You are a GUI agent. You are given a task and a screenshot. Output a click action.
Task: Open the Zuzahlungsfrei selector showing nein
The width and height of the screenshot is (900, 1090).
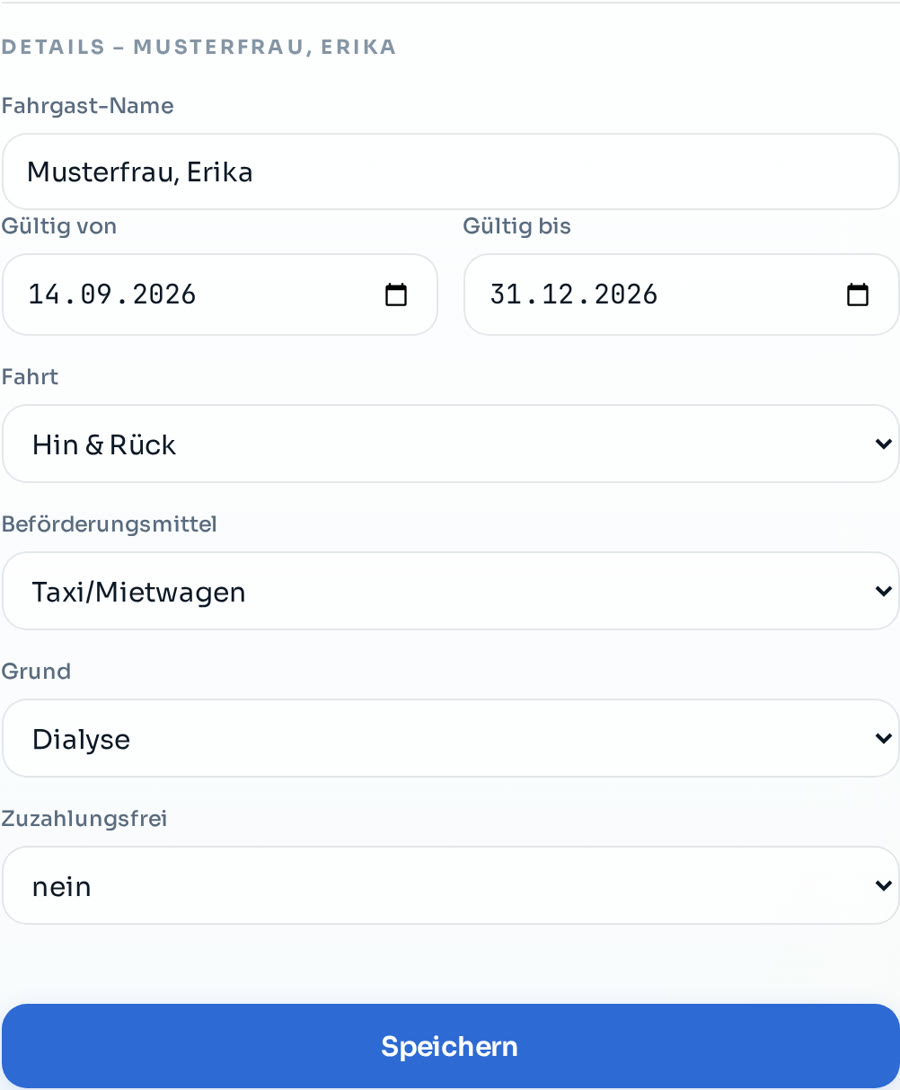click(x=450, y=886)
